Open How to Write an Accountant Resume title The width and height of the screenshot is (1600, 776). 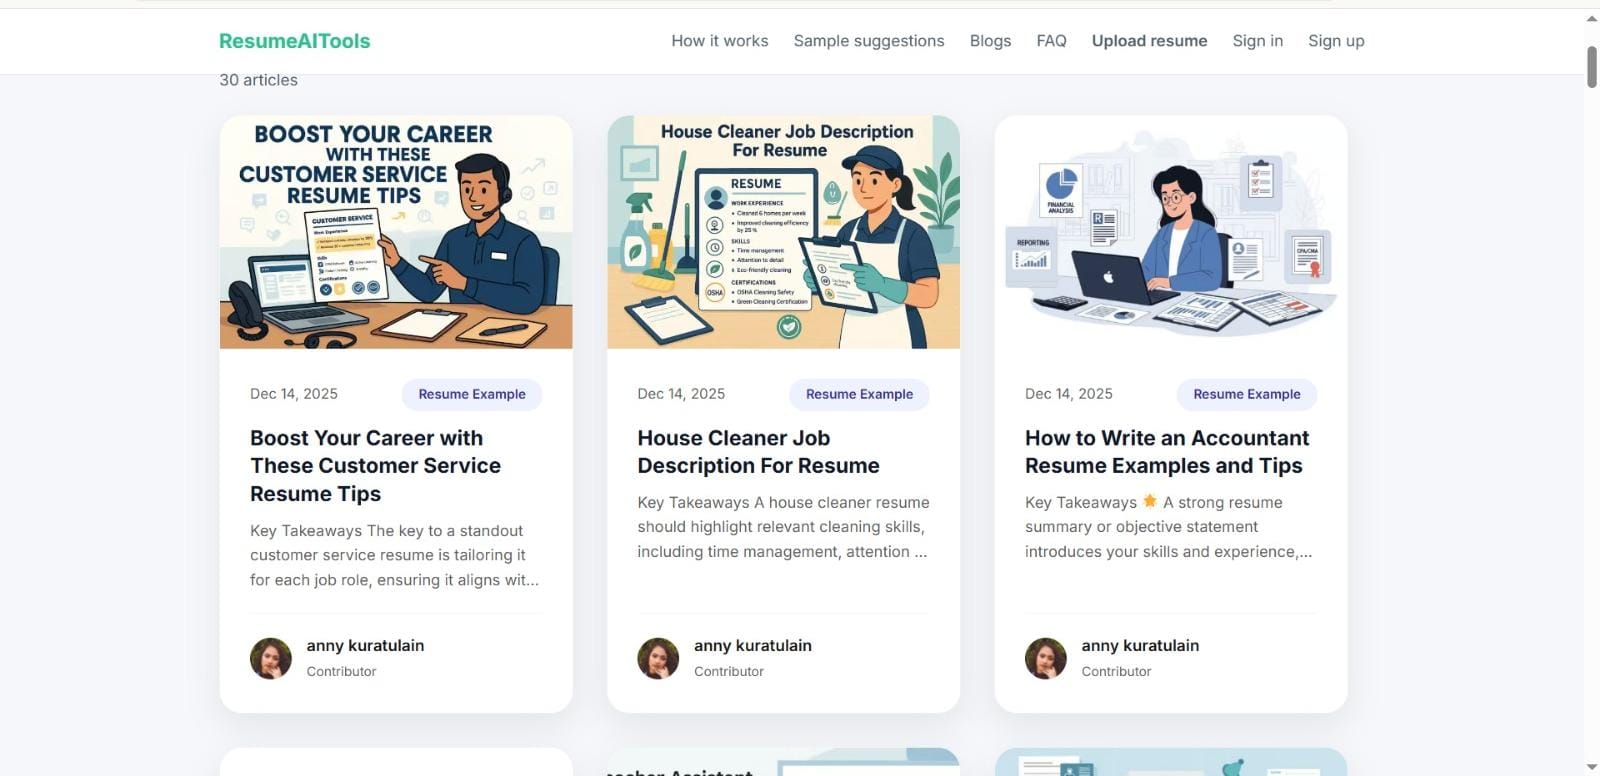1167,452
